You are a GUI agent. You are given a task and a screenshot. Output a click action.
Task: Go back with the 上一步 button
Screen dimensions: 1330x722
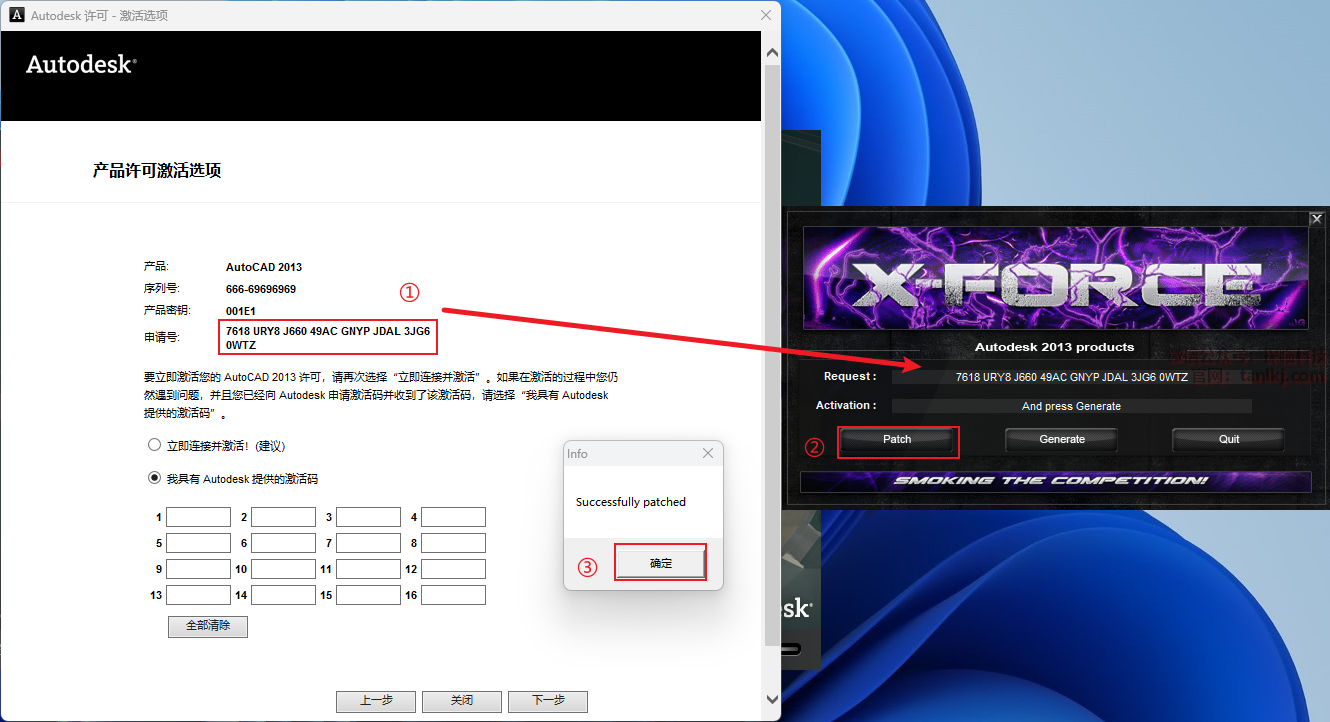[376, 701]
